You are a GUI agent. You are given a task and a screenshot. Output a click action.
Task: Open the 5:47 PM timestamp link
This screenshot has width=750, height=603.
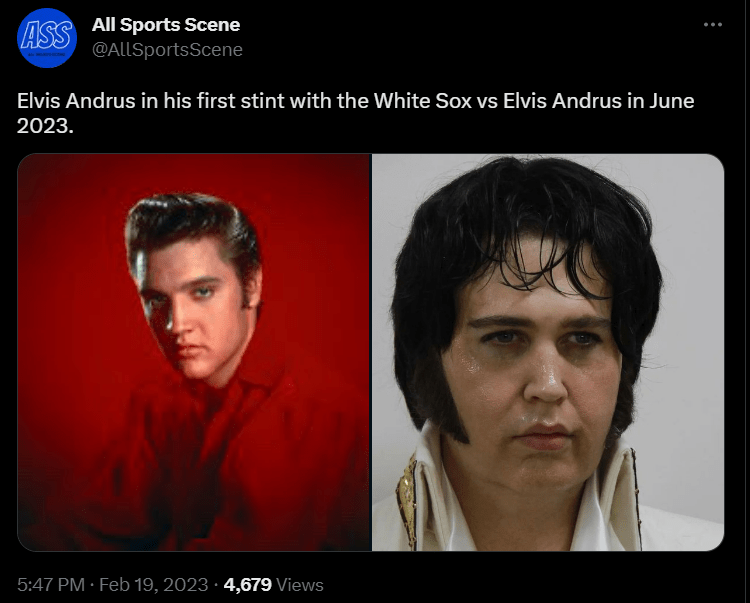(51, 584)
